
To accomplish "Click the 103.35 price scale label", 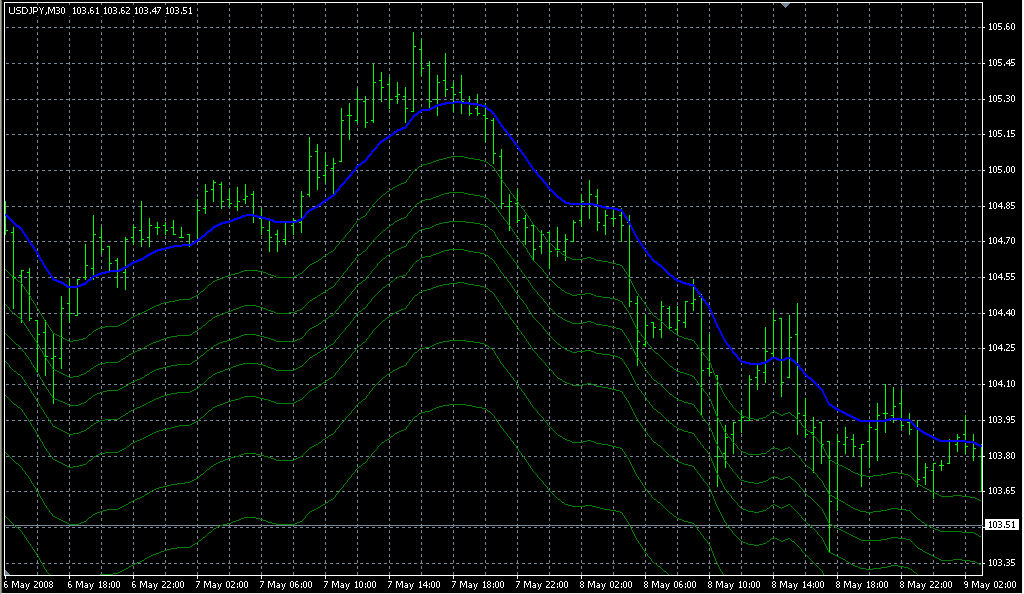I will coord(1001,563).
